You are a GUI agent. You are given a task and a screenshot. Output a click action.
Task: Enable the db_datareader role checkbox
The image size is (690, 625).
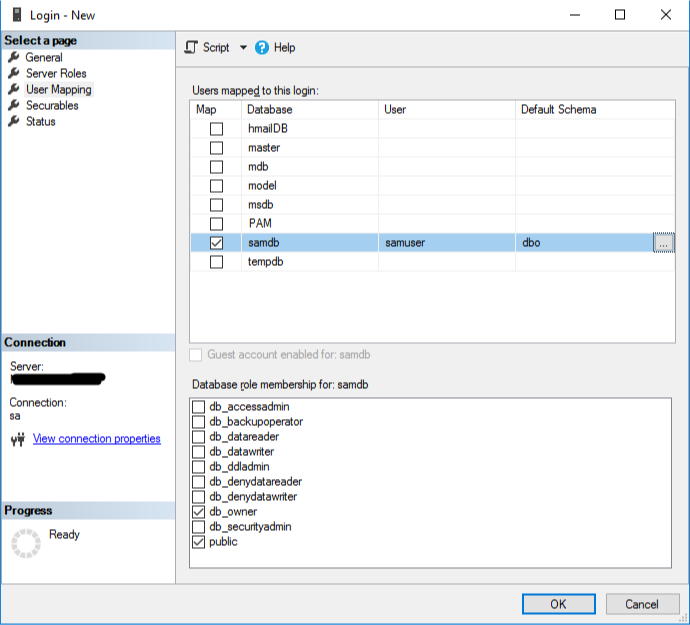coord(198,437)
